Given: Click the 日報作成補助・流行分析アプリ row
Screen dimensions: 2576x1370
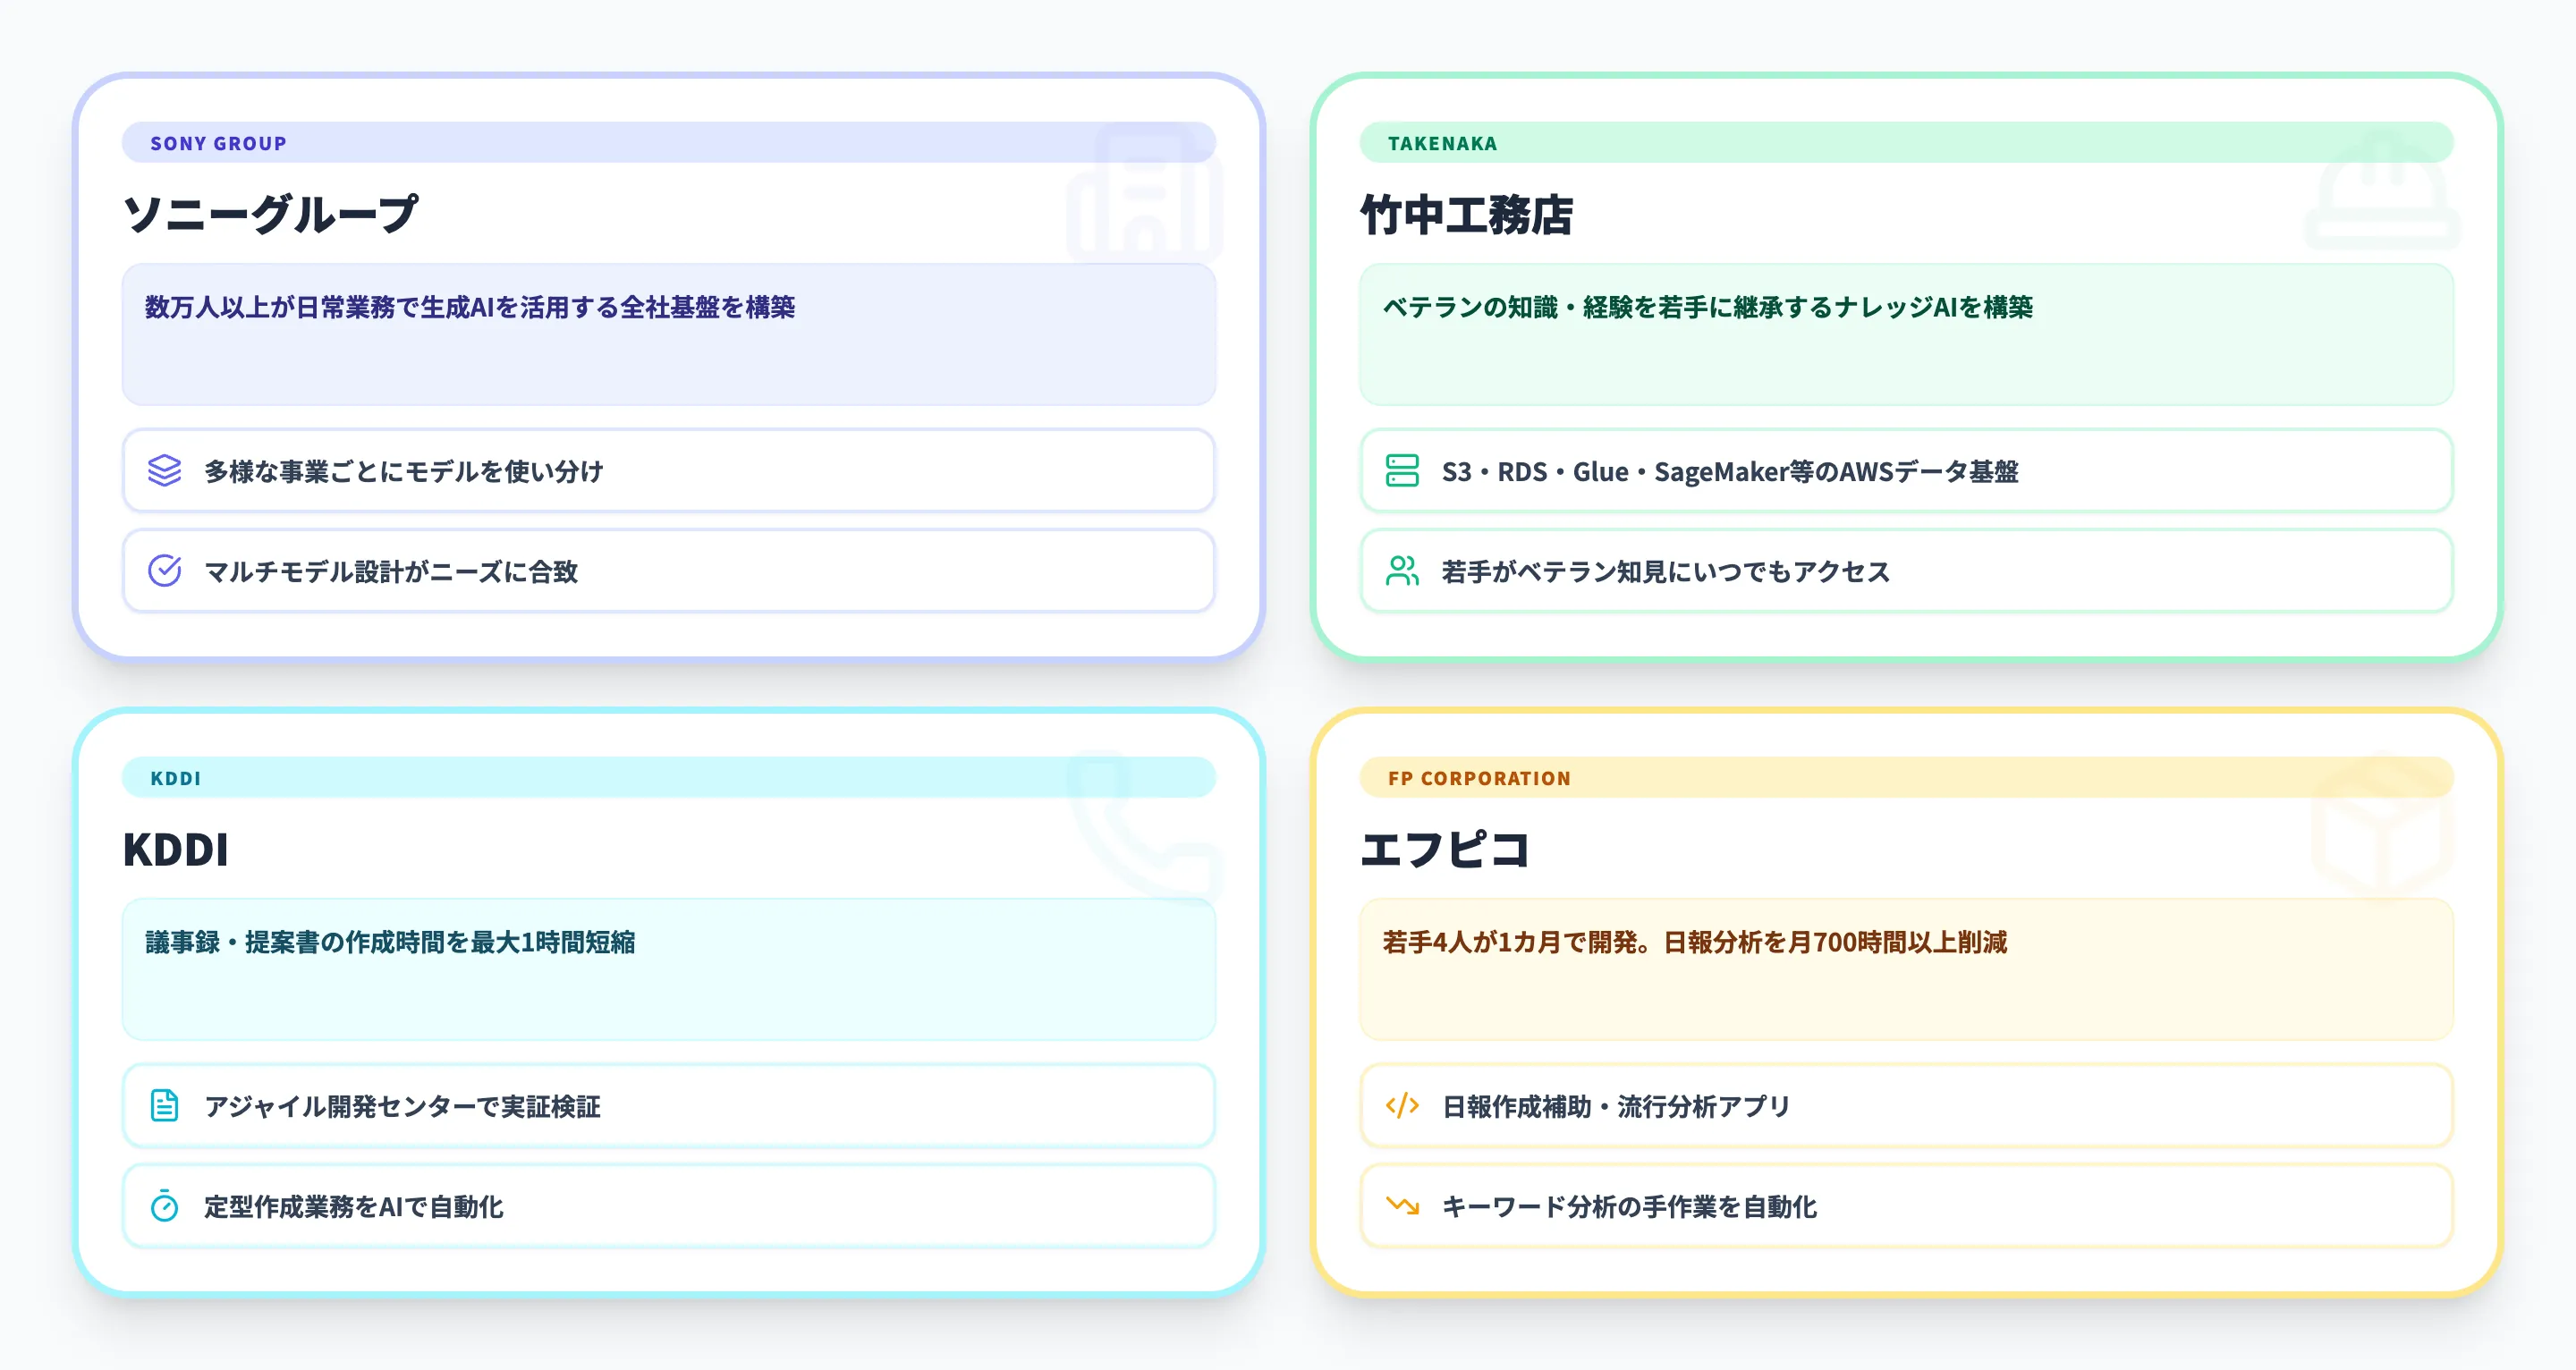Looking at the screenshot, I should pyautogui.click(x=1906, y=1105).
